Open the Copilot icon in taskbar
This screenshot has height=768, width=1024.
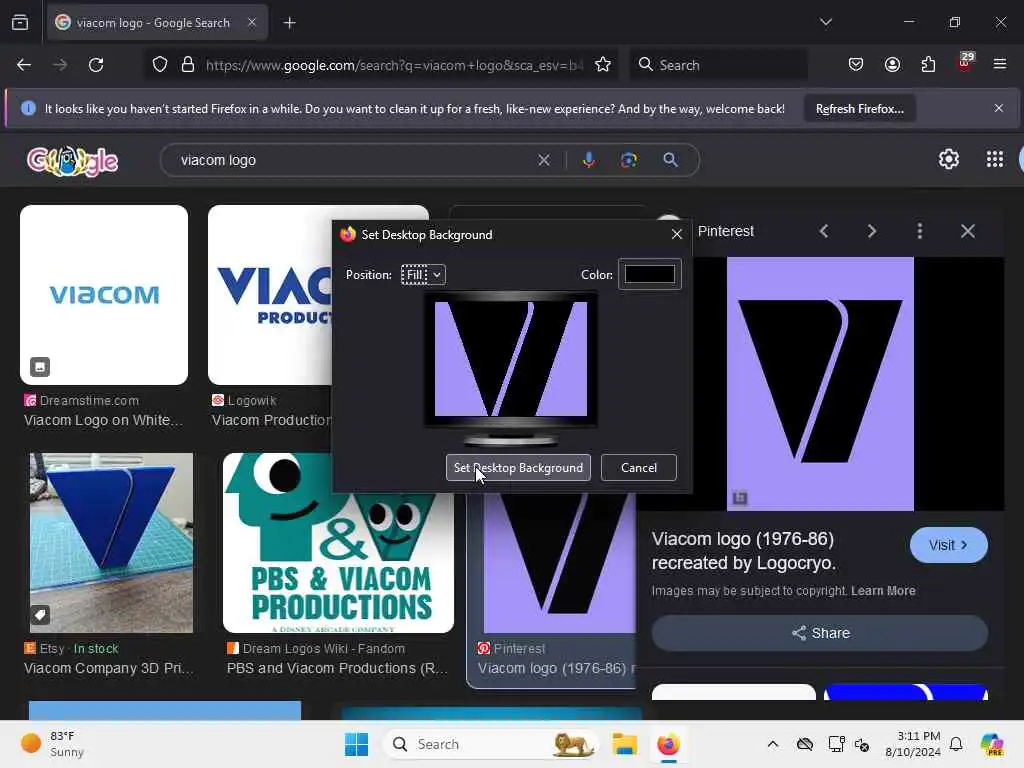point(992,744)
